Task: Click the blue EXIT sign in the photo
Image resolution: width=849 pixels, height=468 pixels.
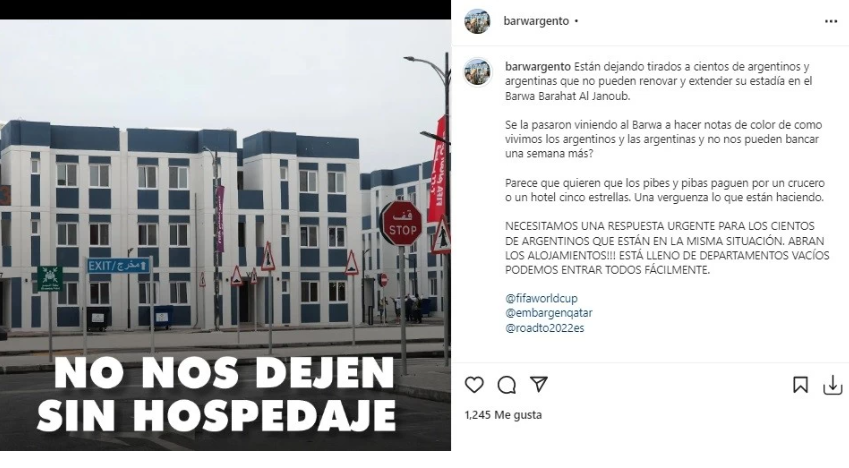Action: click(119, 265)
